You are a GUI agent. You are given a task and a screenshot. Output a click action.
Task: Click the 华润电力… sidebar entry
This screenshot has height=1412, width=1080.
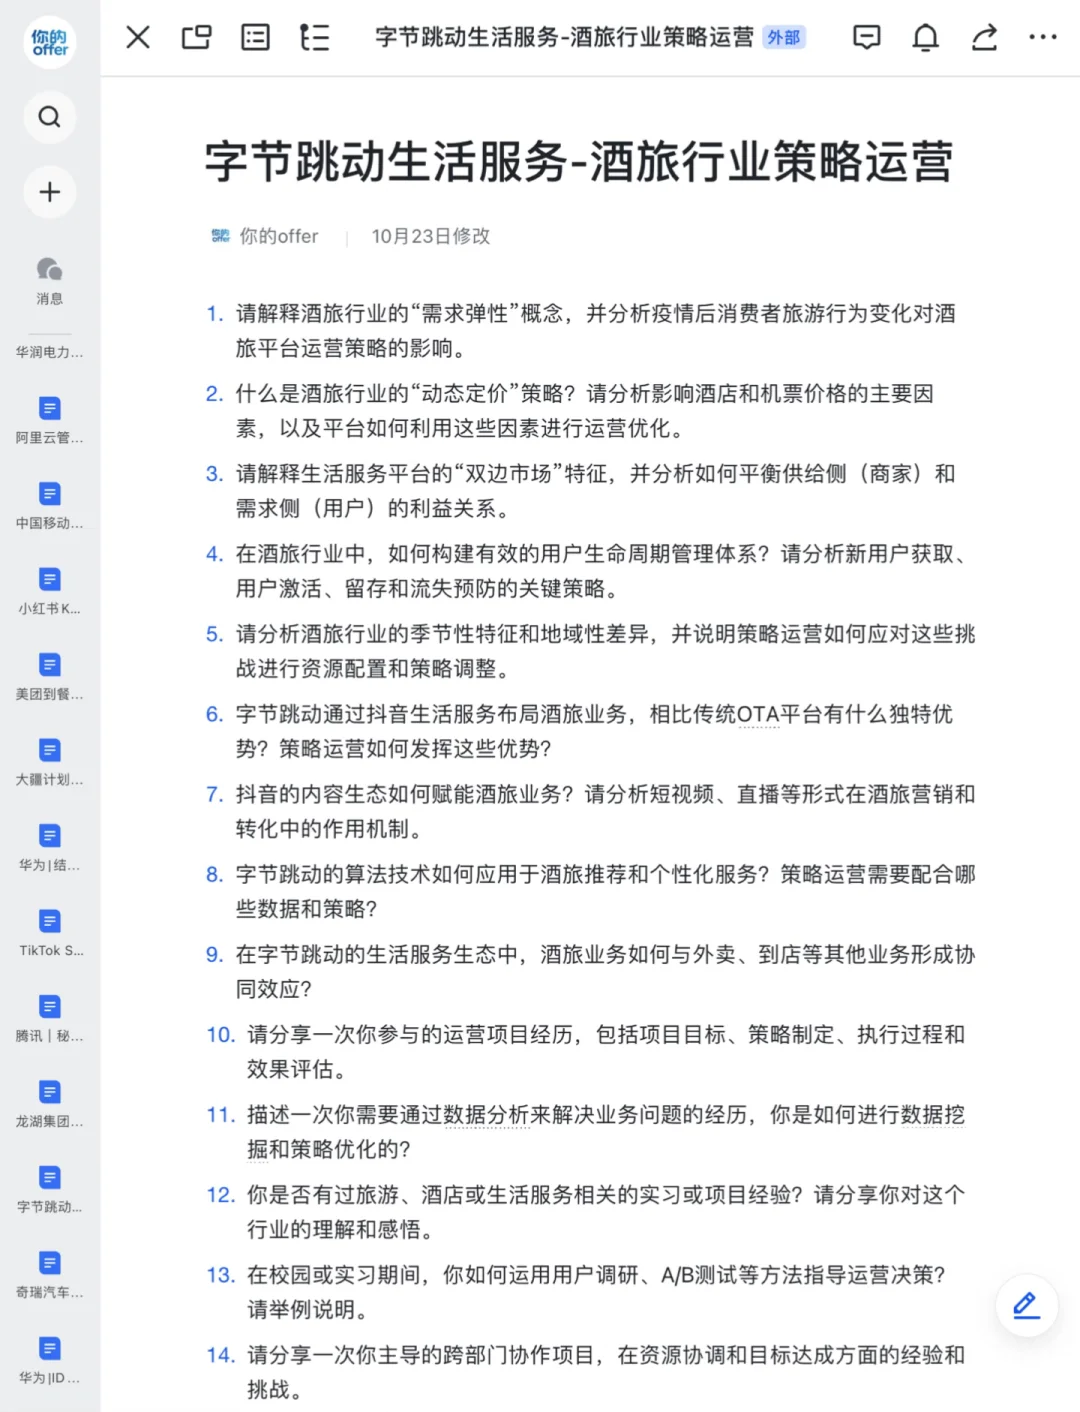pyautogui.click(x=50, y=352)
